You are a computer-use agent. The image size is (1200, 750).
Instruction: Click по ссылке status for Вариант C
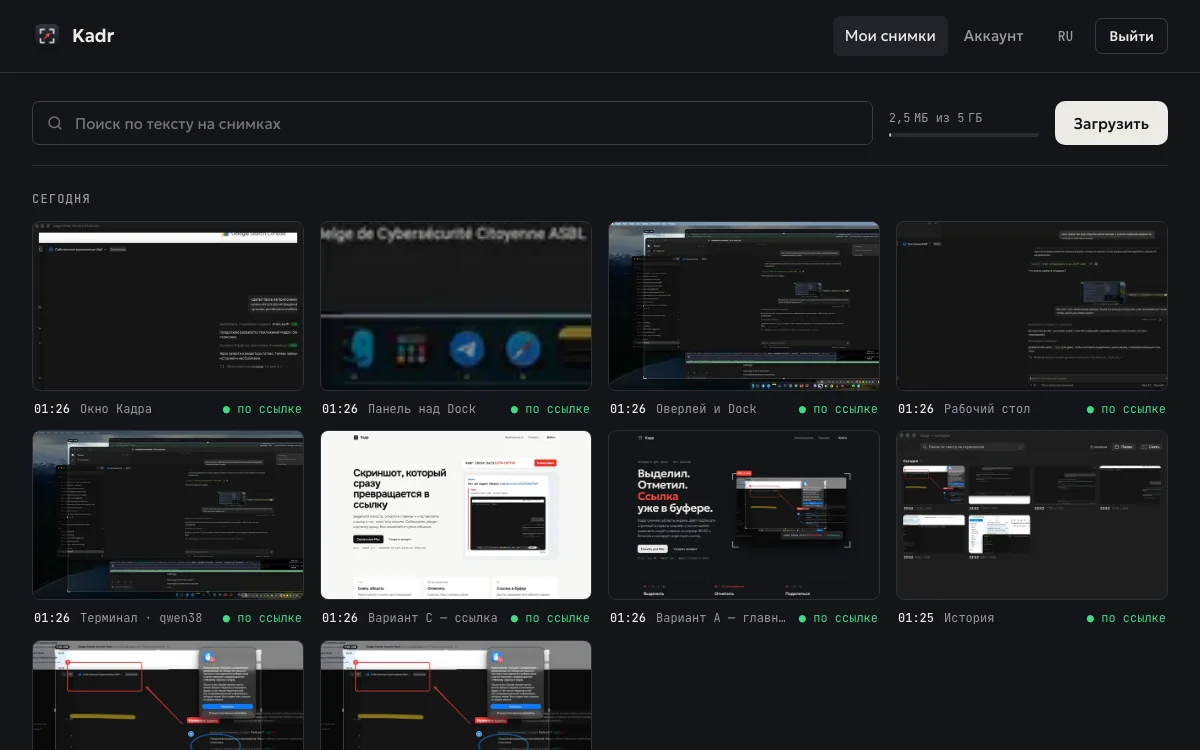click(550, 618)
